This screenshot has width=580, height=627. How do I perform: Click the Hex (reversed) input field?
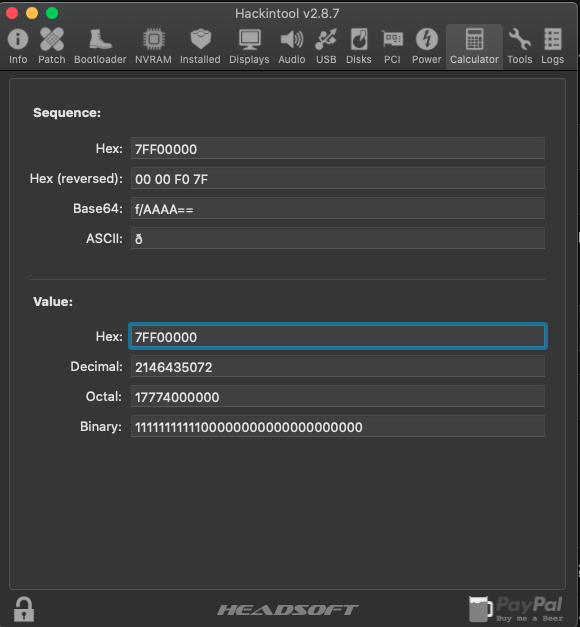(x=338, y=178)
